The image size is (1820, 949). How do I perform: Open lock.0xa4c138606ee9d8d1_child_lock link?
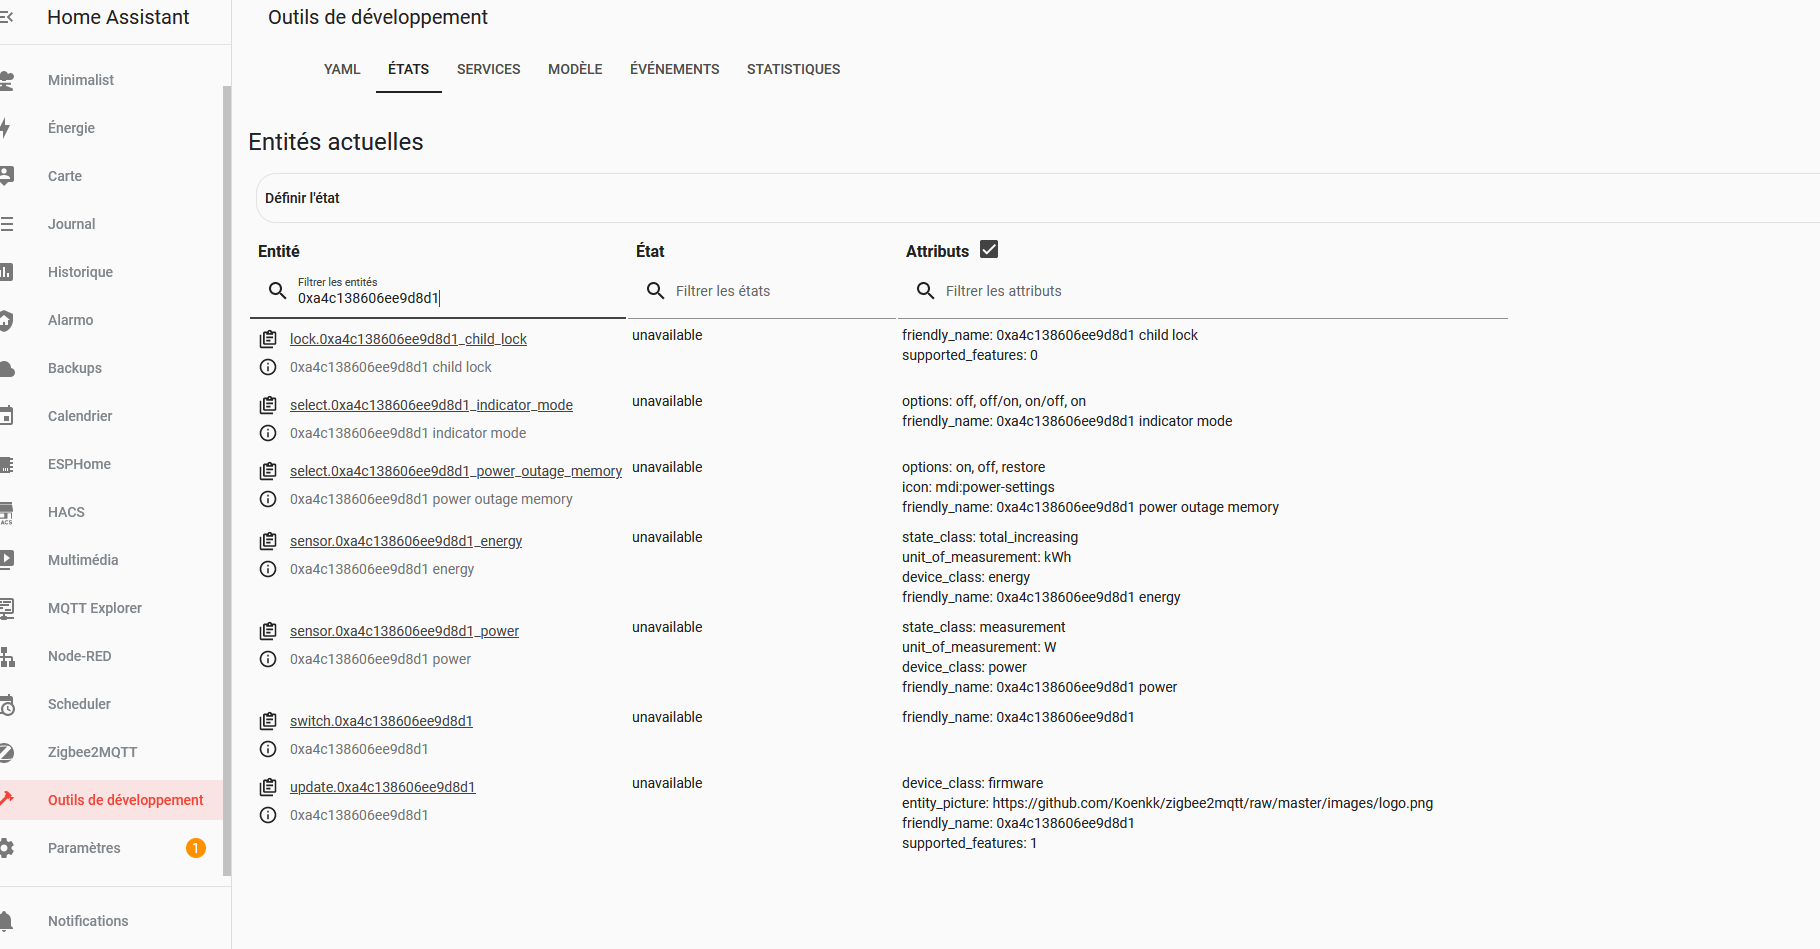(408, 339)
